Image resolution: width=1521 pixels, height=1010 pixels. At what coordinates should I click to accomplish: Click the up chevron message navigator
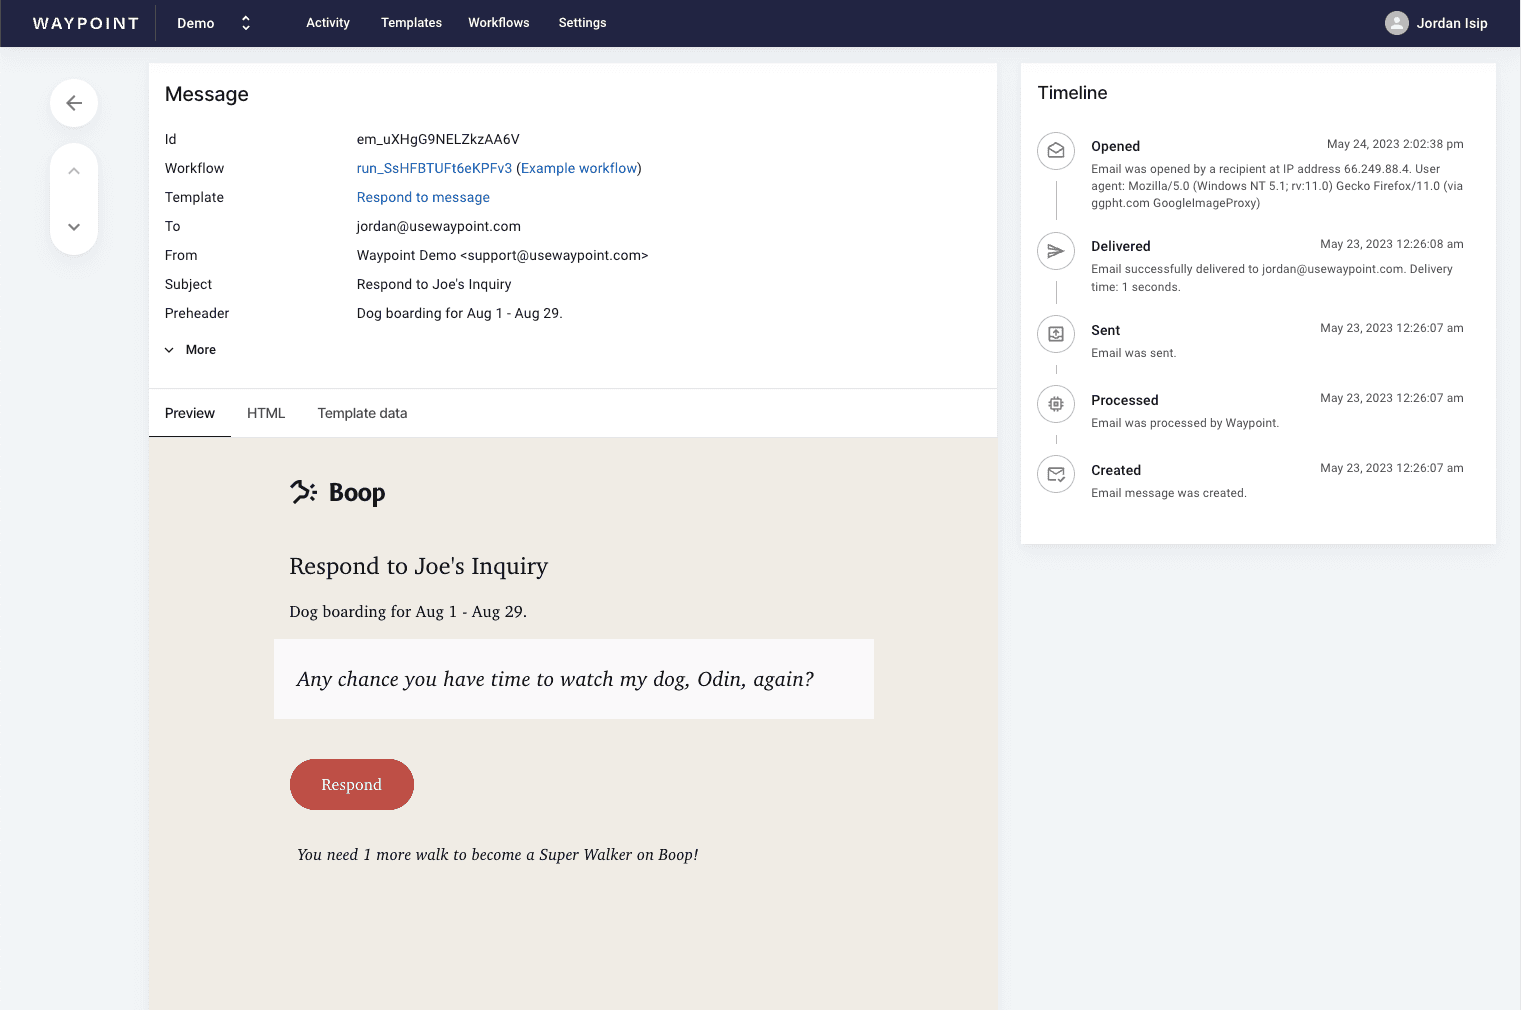74,170
